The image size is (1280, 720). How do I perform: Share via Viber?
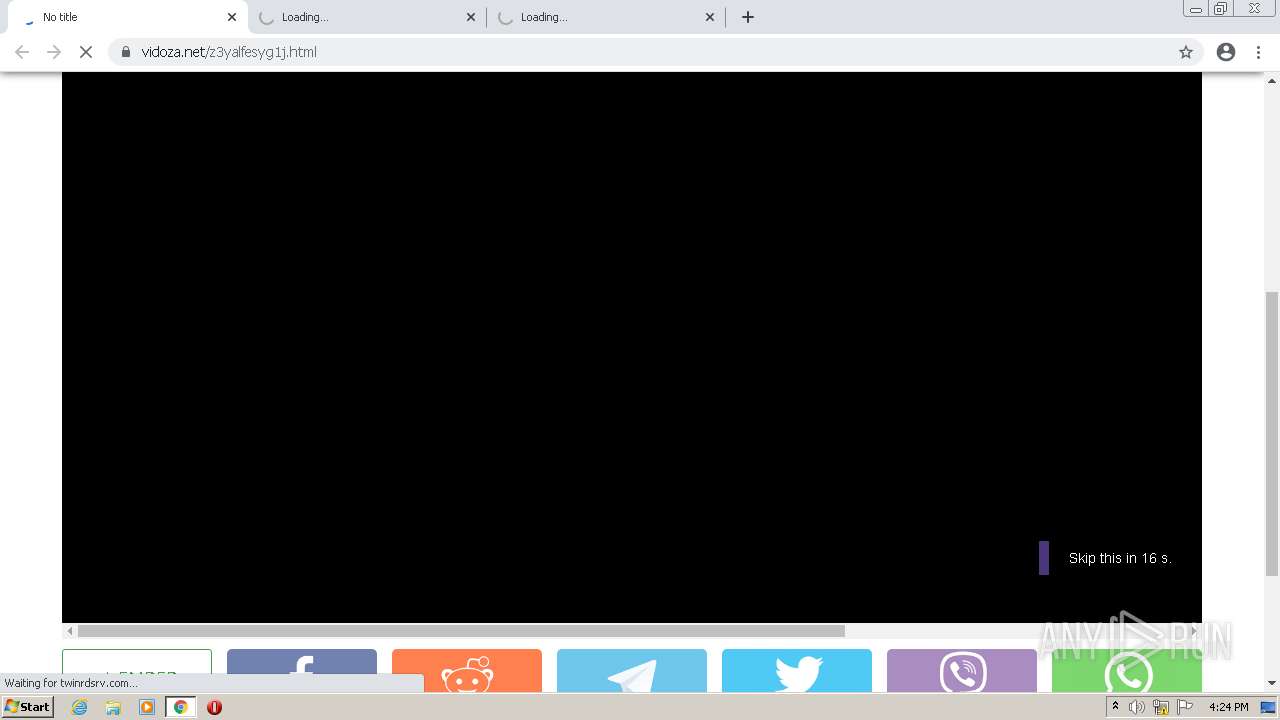[962, 670]
